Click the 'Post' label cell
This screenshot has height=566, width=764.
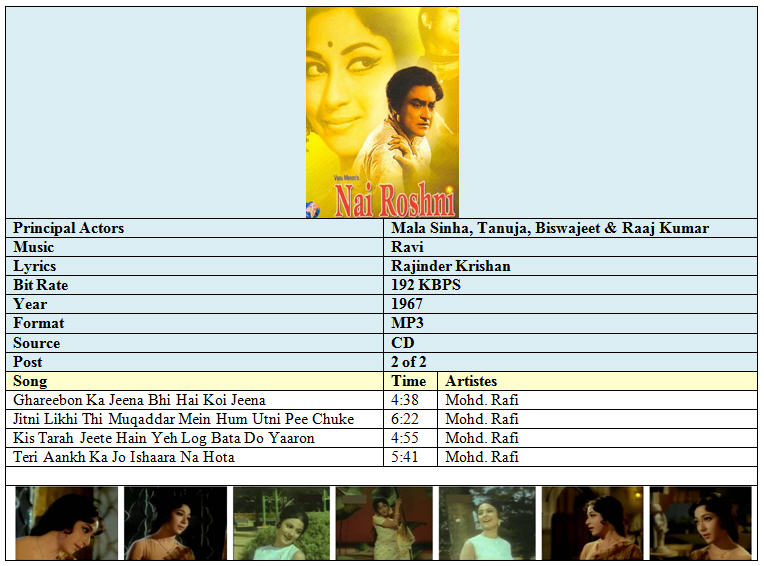195,362
